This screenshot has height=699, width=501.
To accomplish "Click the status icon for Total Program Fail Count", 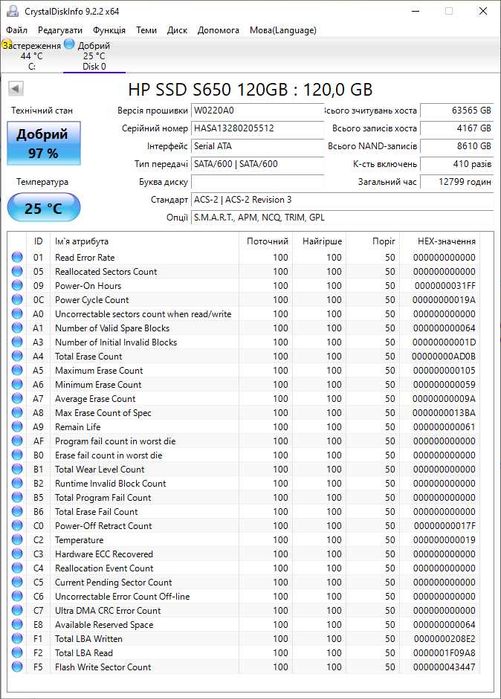I will (x=17, y=497).
